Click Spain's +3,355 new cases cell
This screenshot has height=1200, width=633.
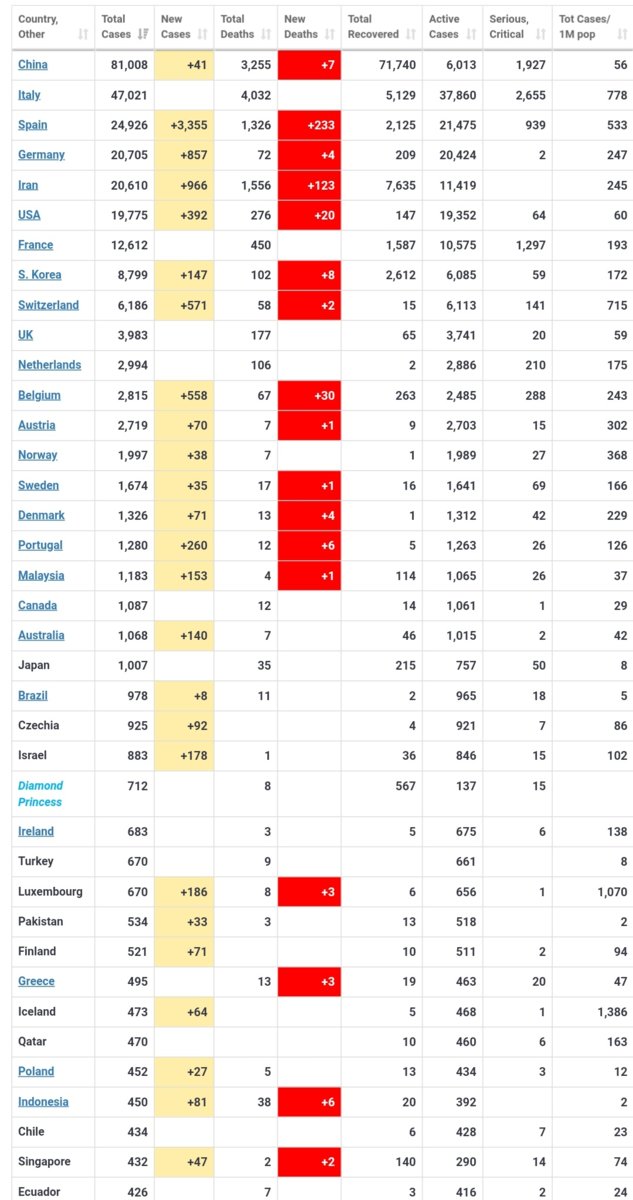pos(185,125)
